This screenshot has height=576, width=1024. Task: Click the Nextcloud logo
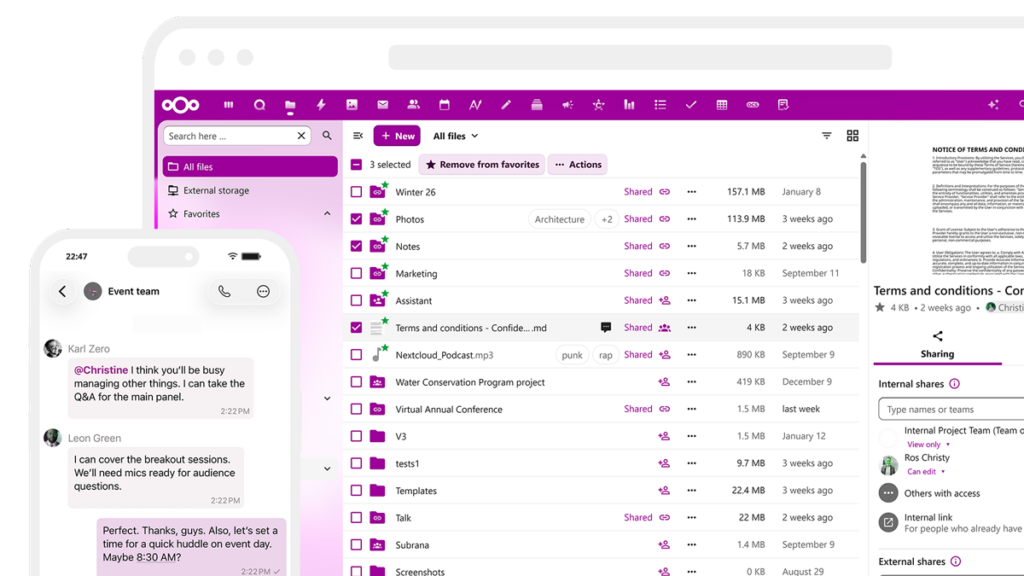coord(181,105)
